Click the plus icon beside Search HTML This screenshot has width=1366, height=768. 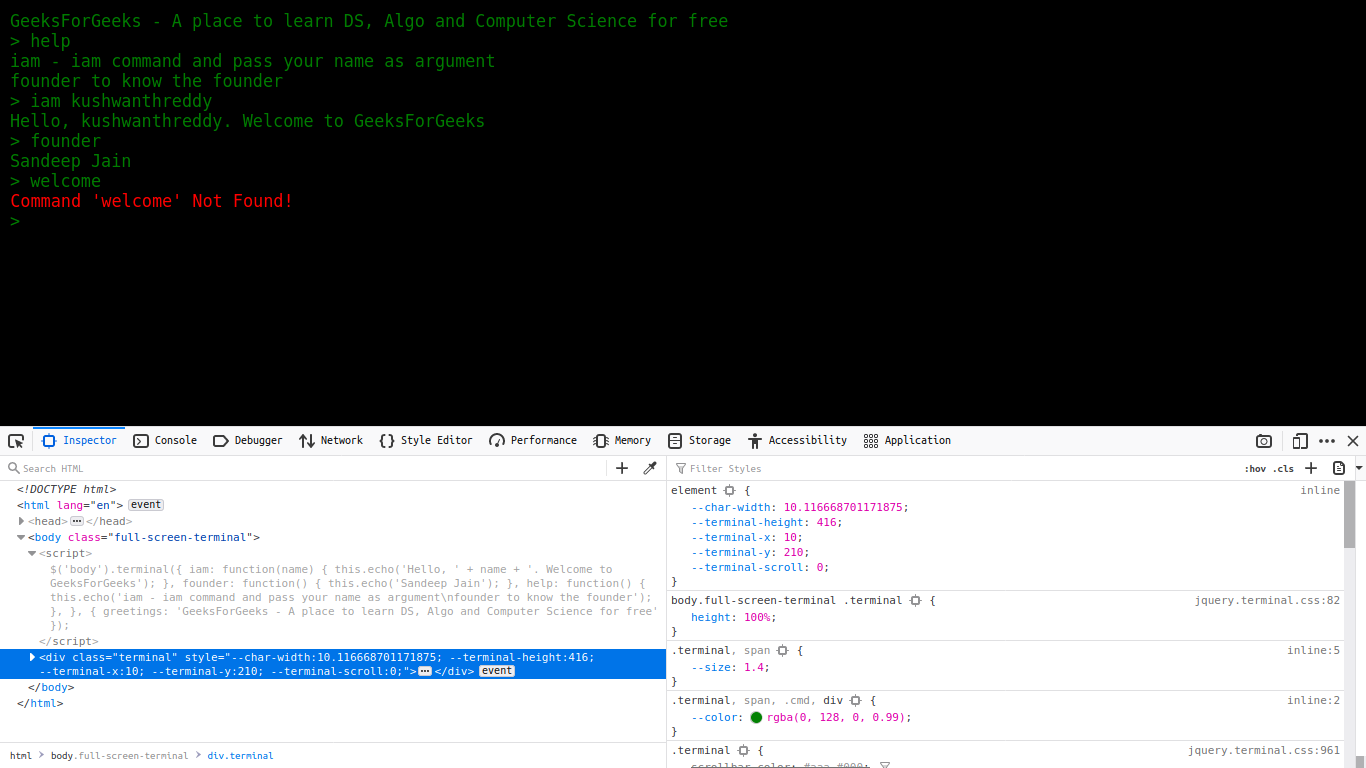point(622,468)
